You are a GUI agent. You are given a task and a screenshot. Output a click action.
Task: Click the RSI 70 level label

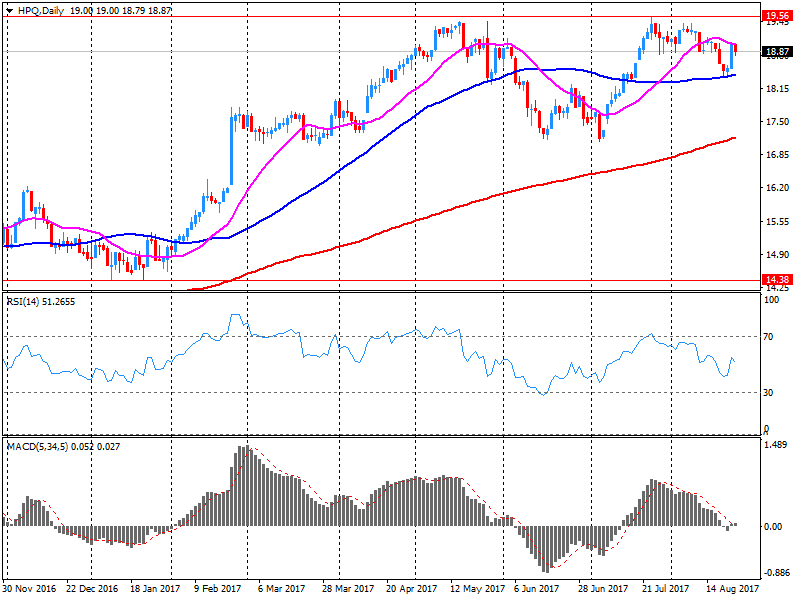pos(768,337)
